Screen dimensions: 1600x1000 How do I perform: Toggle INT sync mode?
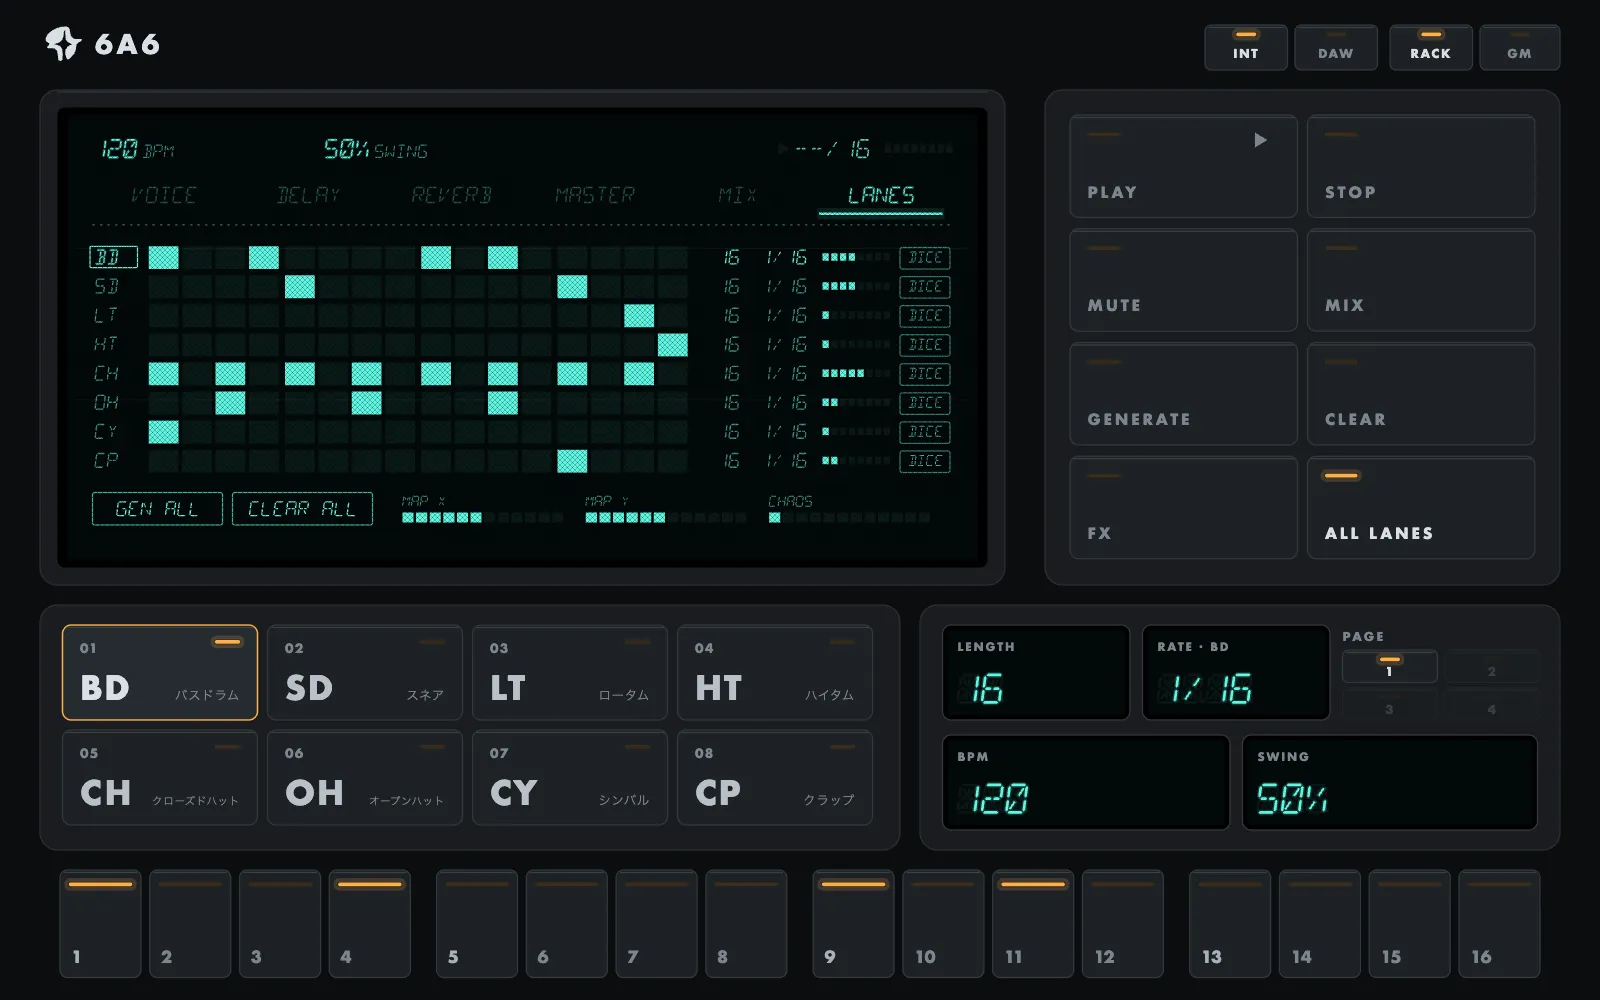pyautogui.click(x=1245, y=48)
